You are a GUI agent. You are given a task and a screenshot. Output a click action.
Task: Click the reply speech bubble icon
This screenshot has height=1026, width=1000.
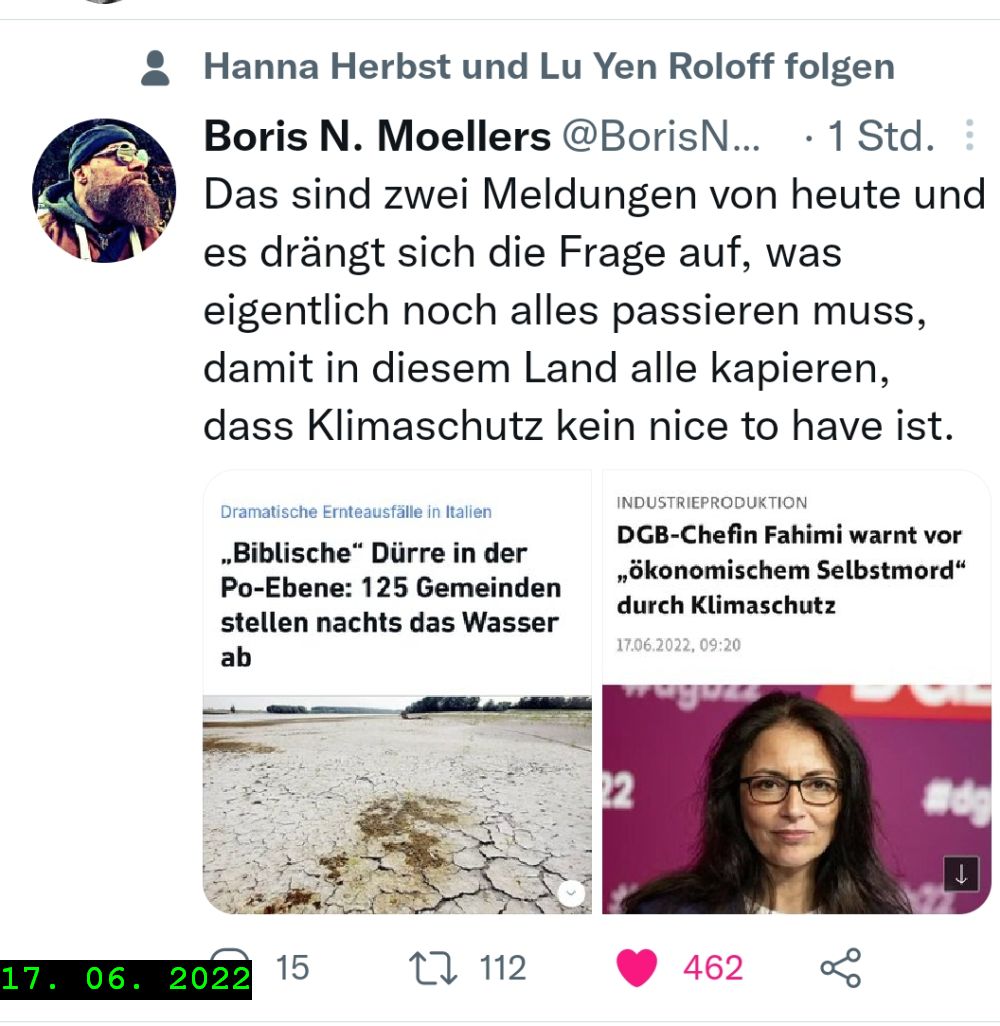click(231, 955)
